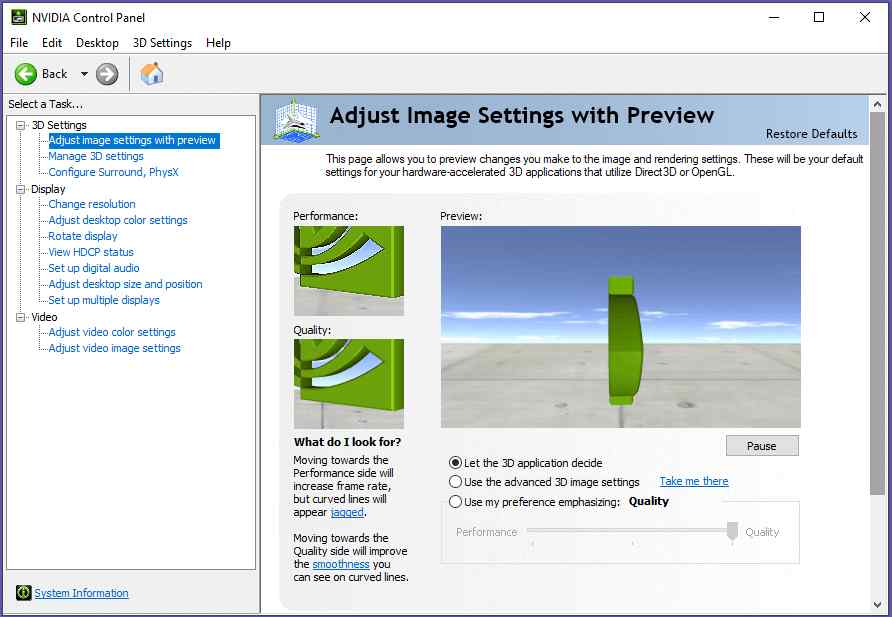Image resolution: width=892 pixels, height=617 pixels.
Task: Collapse the Display tree node
Action: click(x=21, y=189)
